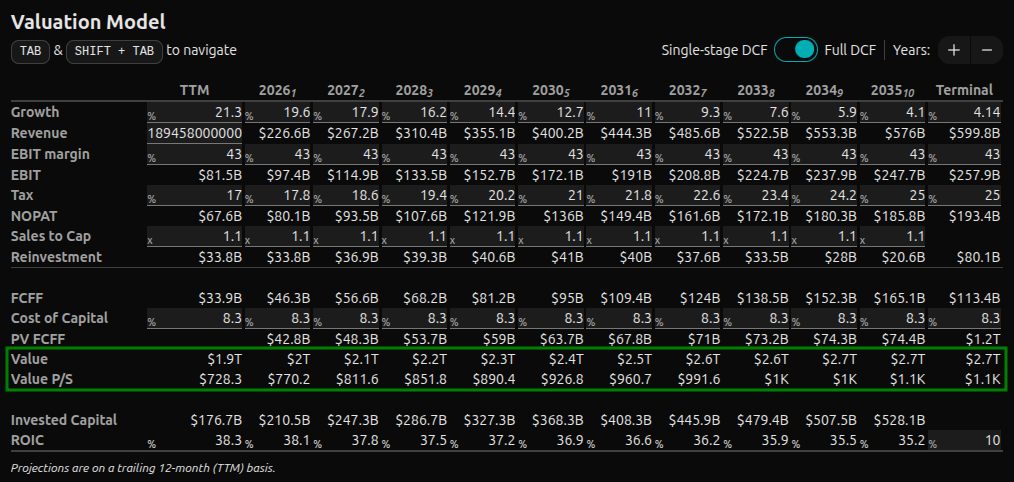Image resolution: width=1014 pixels, height=482 pixels.
Task: Toggle the Single-stage DCF / Full DCF switch
Action: click(x=796, y=50)
